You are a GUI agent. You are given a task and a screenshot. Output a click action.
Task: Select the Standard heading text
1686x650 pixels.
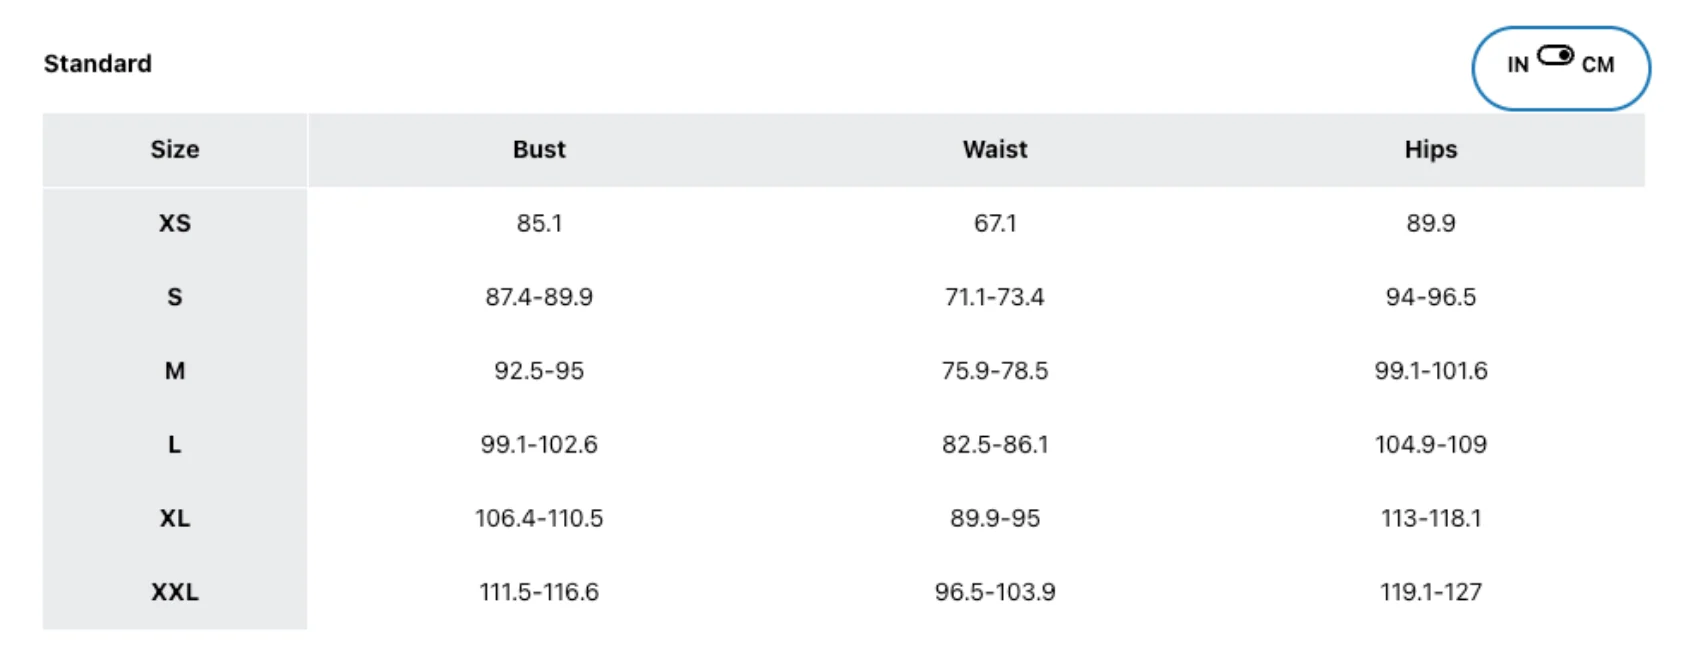point(98,64)
